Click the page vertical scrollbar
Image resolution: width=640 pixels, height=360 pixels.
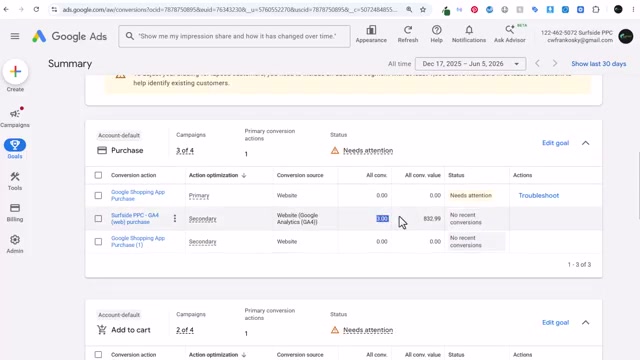[x=638, y=186]
